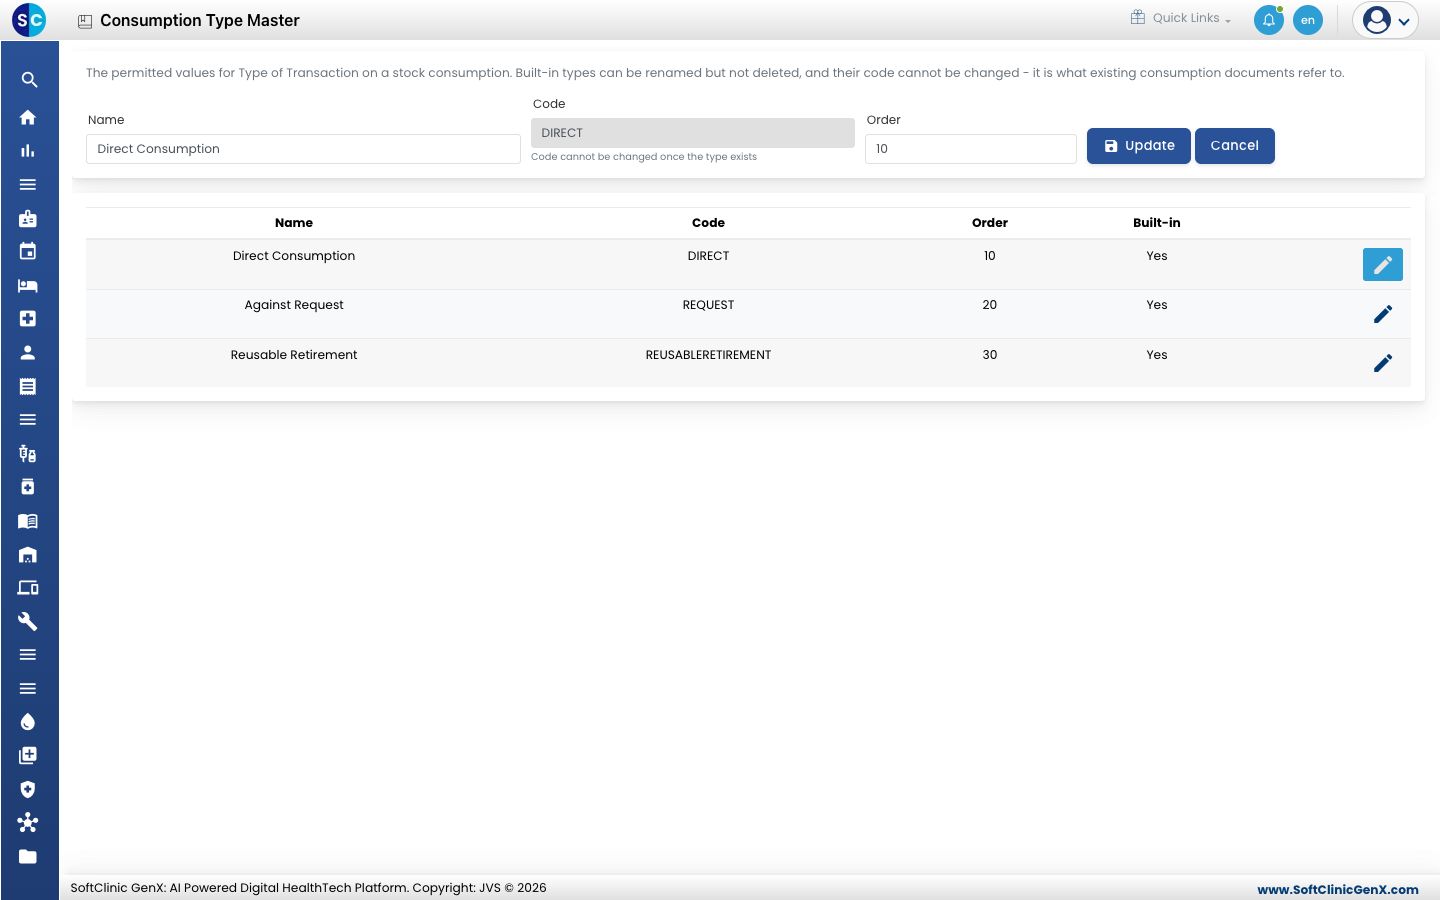Open the folder sidebar icon

(28, 856)
